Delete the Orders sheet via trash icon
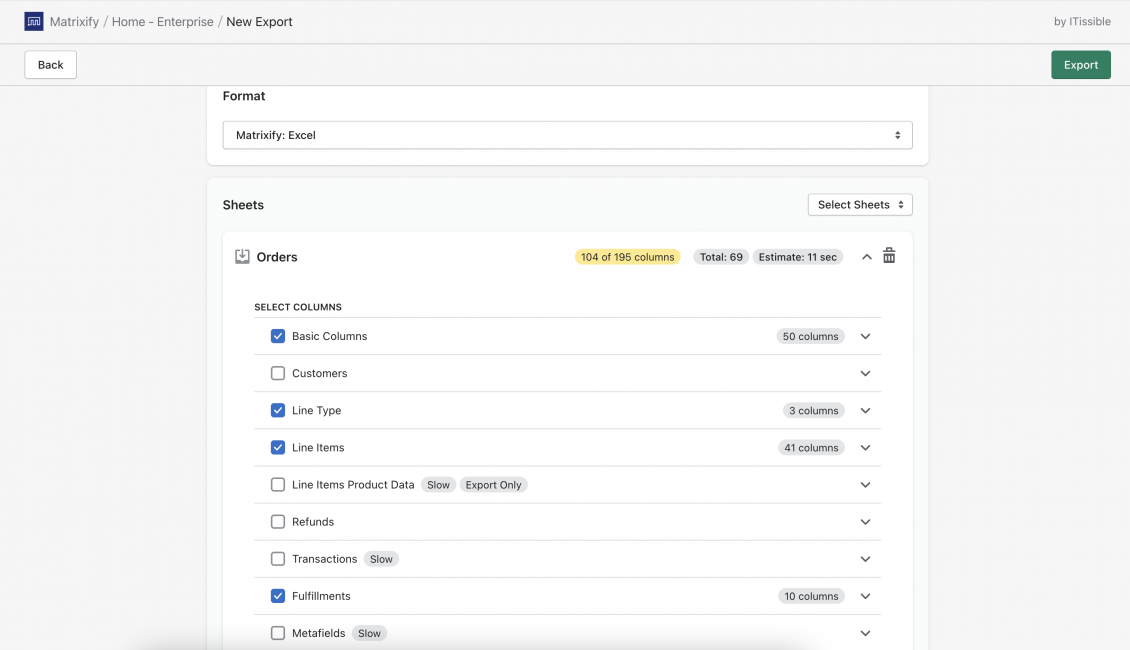The image size is (1130, 650). click(889, 256)
